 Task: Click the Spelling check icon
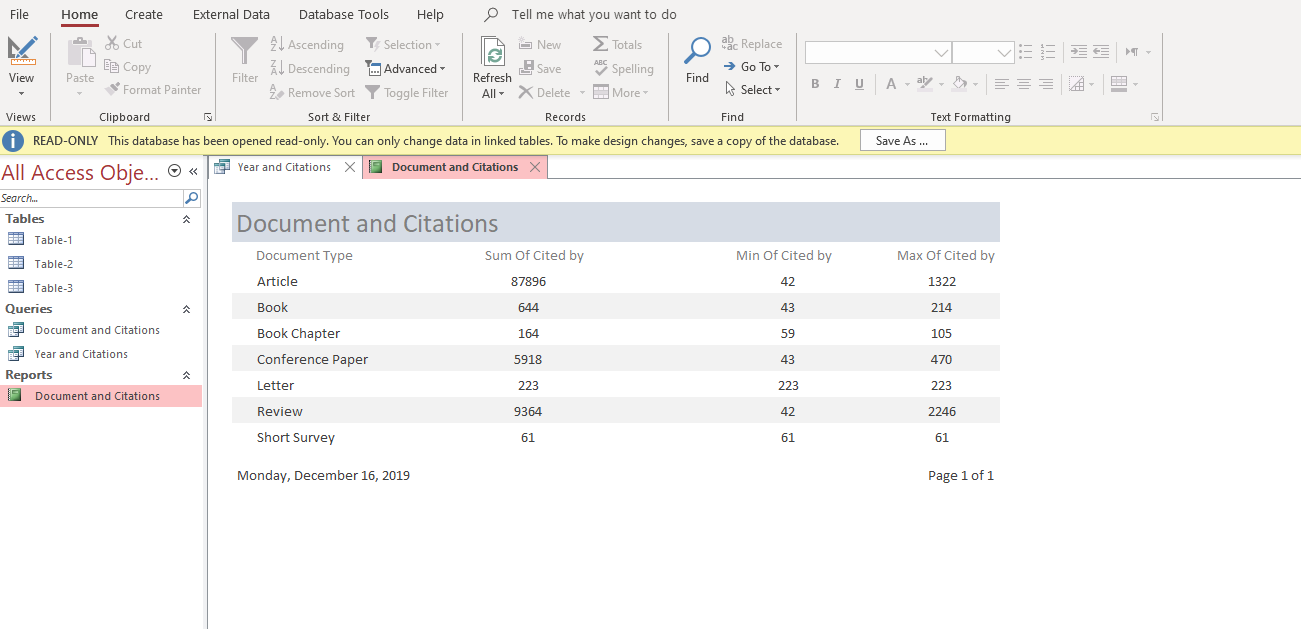[x=601, y=68]
